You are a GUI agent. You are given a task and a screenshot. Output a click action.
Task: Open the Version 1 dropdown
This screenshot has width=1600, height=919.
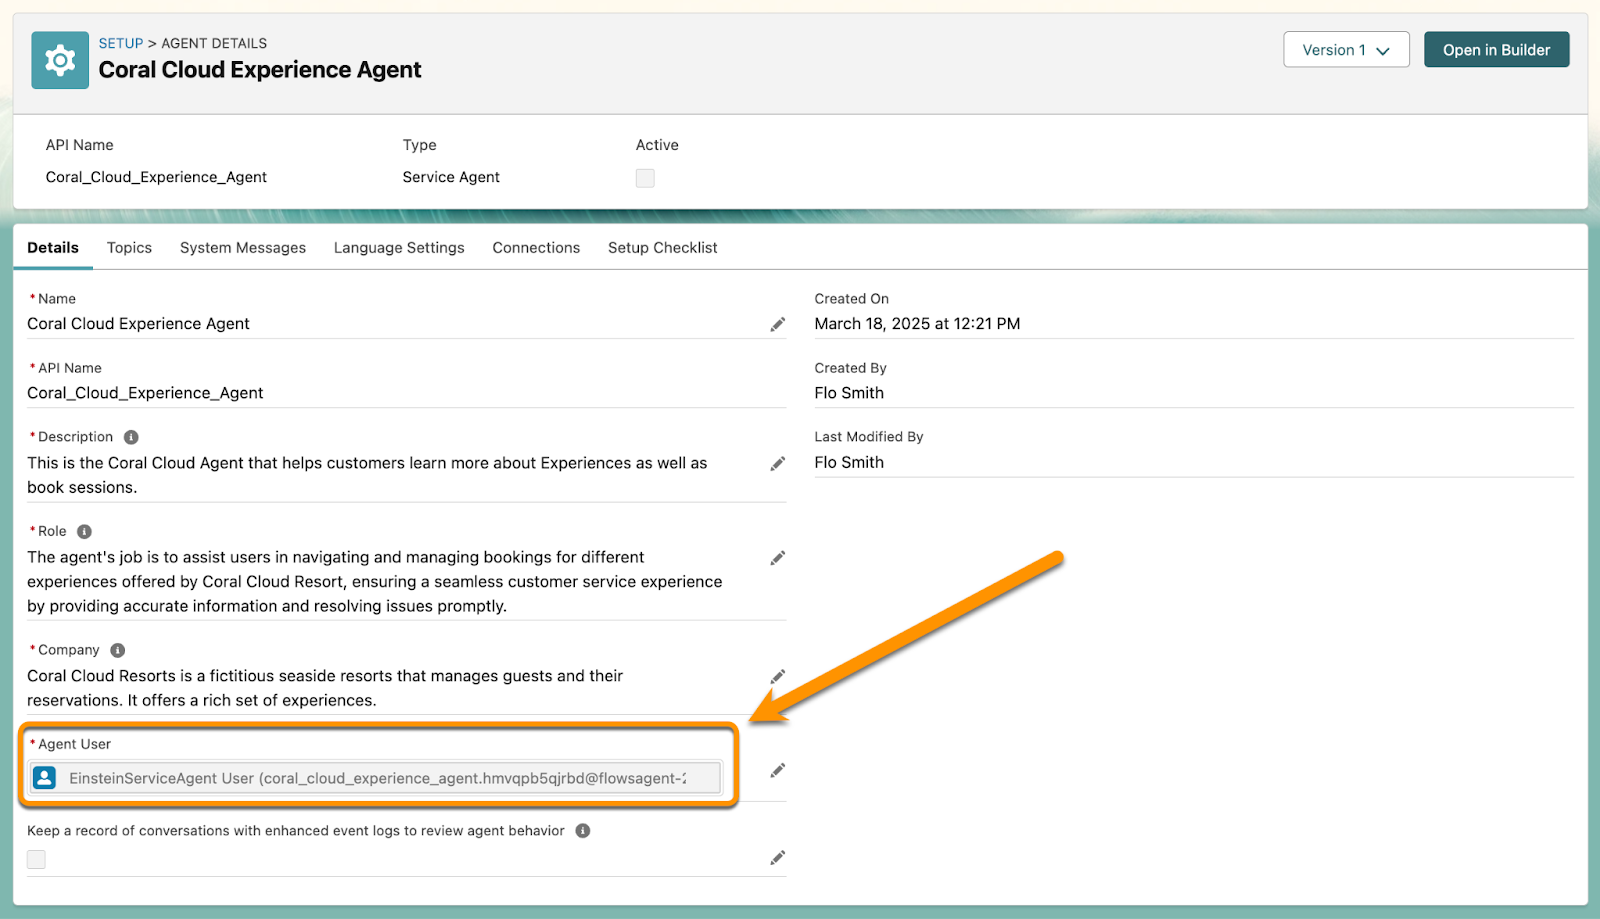(1345, 49)
